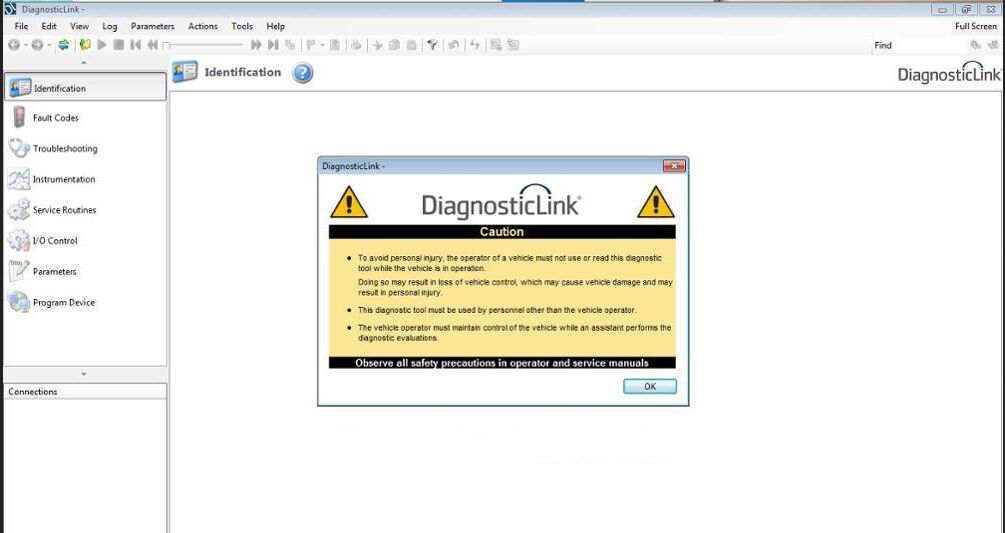Open the File menu
Viewport: 1005px width, 533px height.
[x=21, y=26]
